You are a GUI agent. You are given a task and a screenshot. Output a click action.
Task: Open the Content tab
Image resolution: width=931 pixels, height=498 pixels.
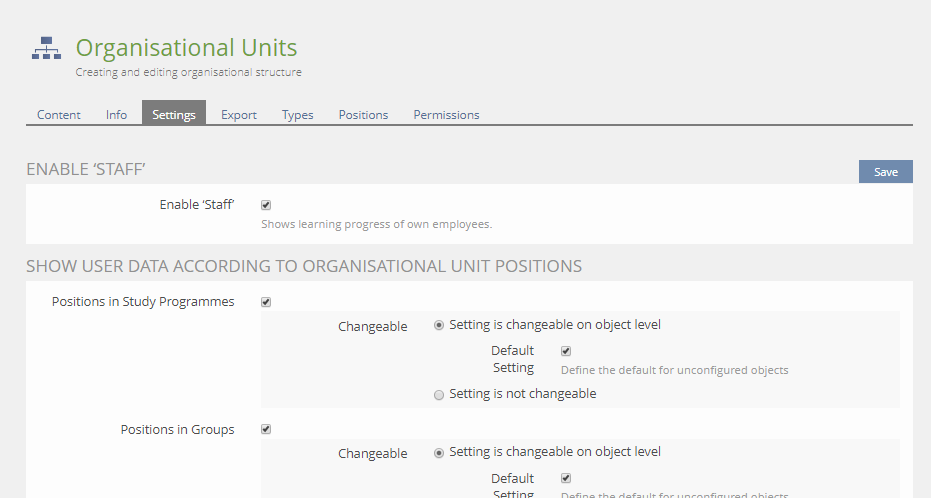tap(59, 115)
